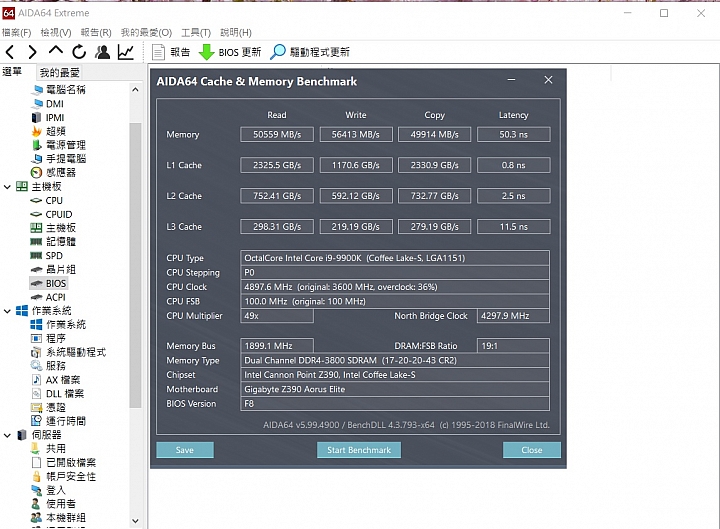Viewport: 720px width, 529px height.
Task: Click the tree scrollbar up arrow
Action: (135, 90)
